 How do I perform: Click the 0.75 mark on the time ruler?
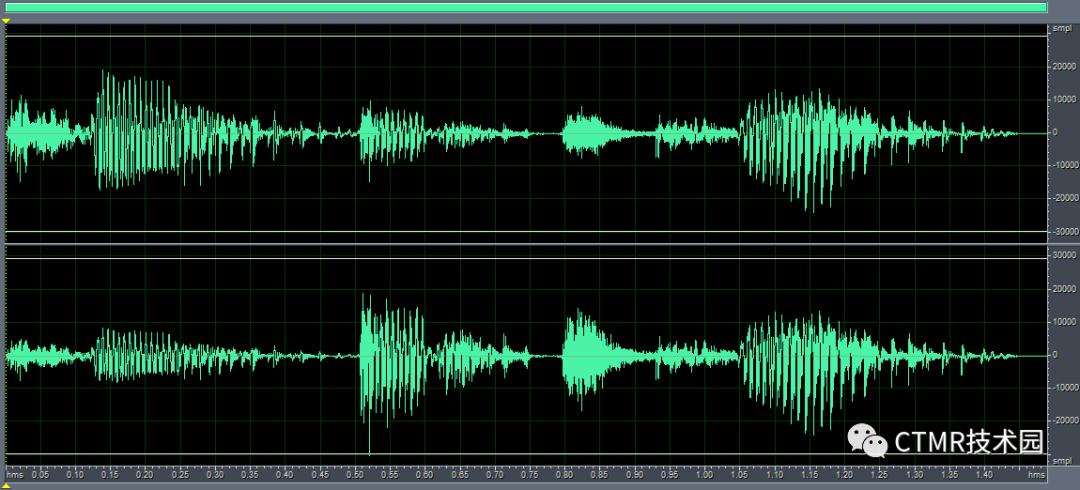click(x=530, y=476)
